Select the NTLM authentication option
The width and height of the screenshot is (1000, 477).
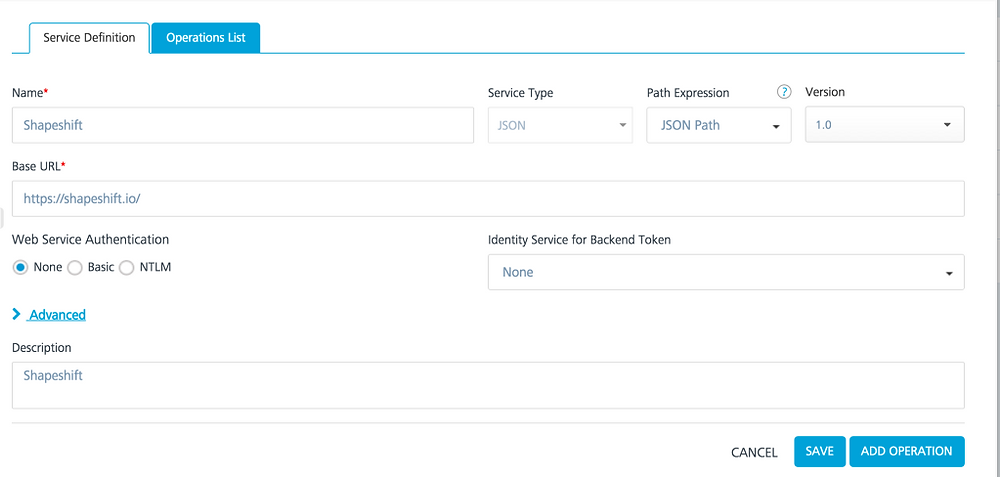tap(126, 268)
